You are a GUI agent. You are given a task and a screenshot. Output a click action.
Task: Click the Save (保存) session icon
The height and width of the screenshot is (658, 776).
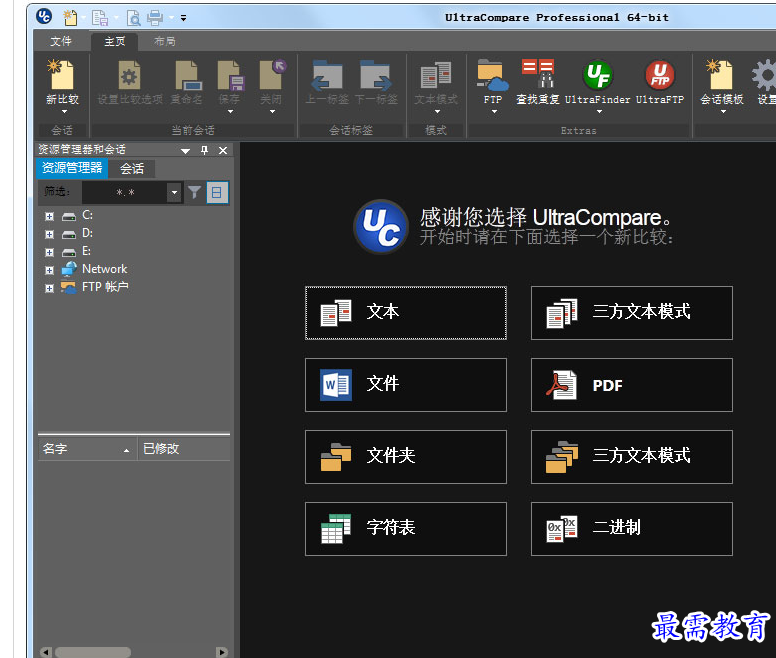(x=230, y=75)
